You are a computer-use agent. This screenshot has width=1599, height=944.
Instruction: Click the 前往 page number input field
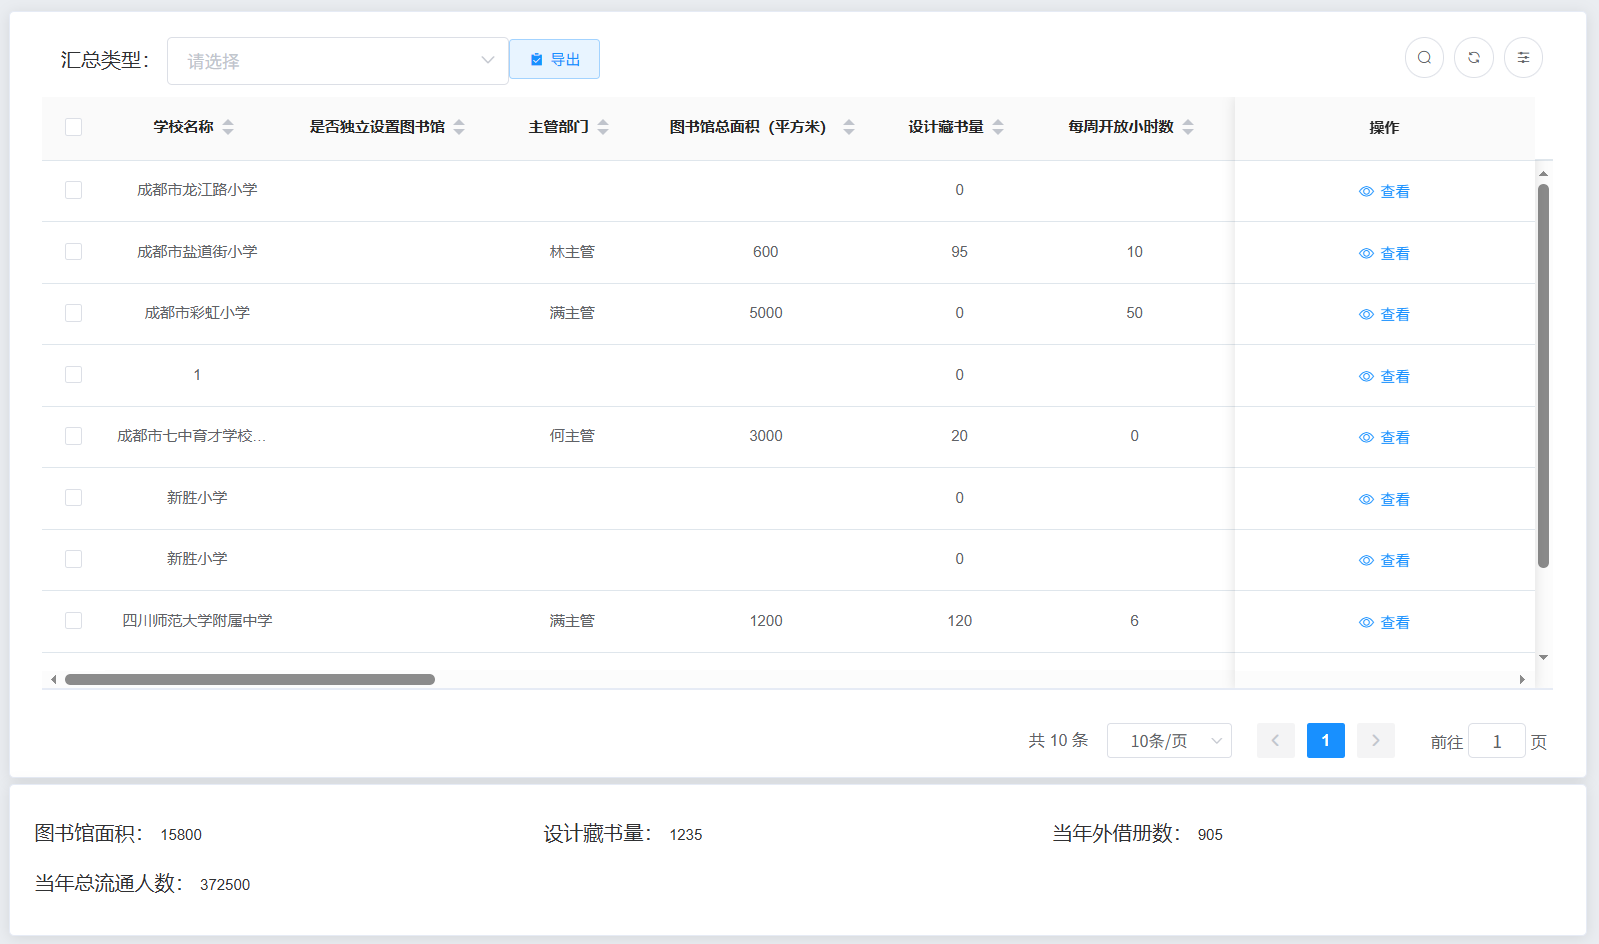(x=1496, y=742)
